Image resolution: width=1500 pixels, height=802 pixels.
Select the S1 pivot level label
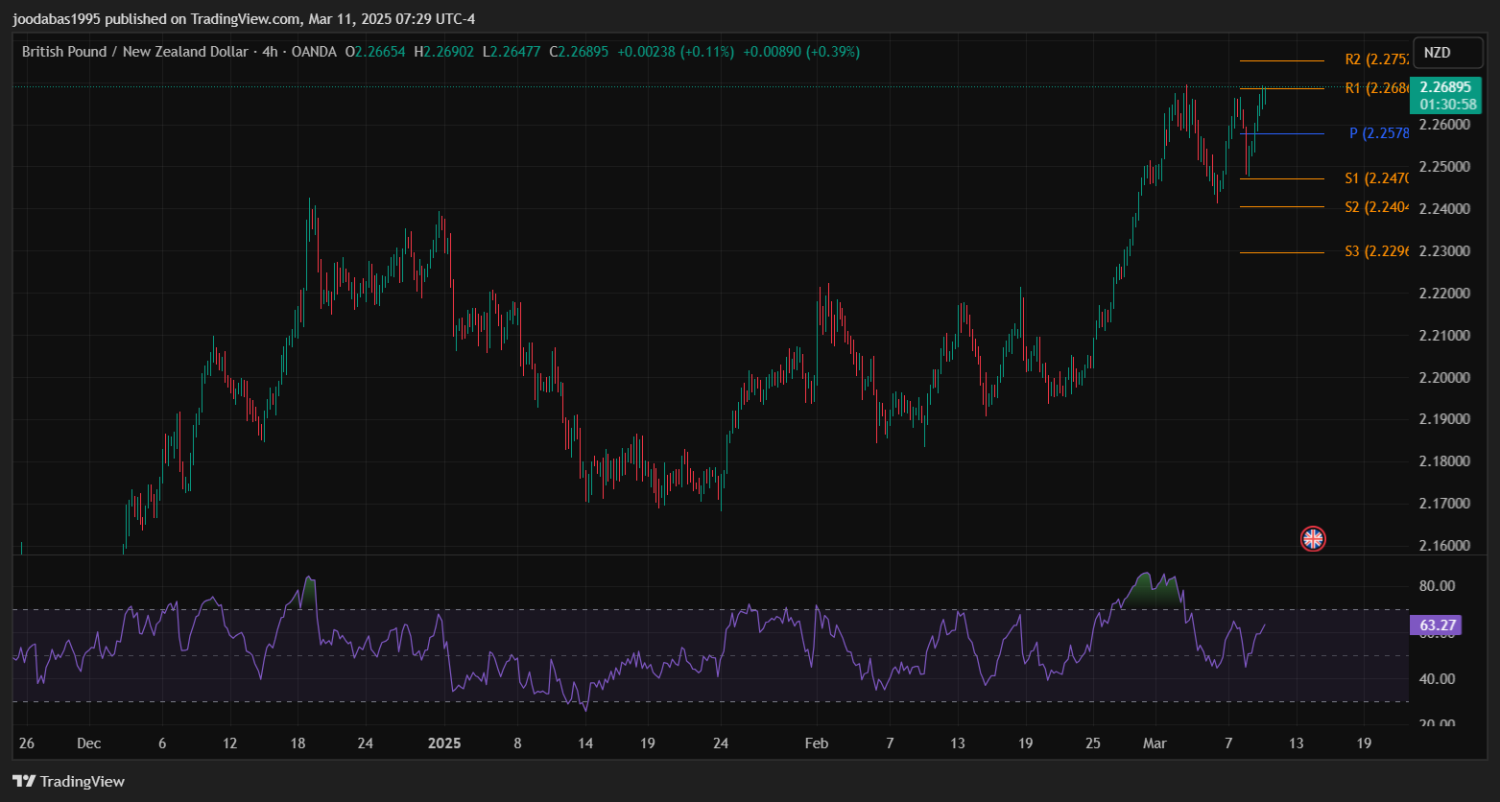[1377, 178]
